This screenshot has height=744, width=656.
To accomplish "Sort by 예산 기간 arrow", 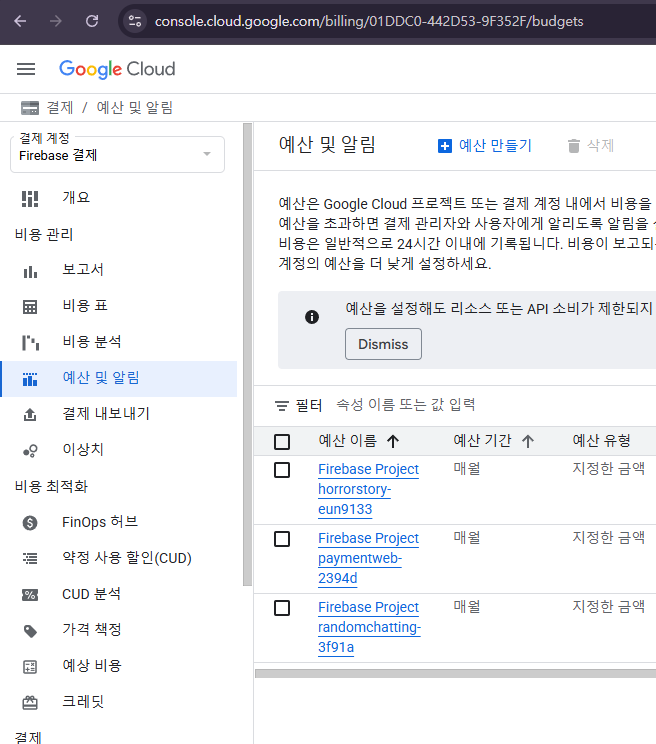I will 527,441.
